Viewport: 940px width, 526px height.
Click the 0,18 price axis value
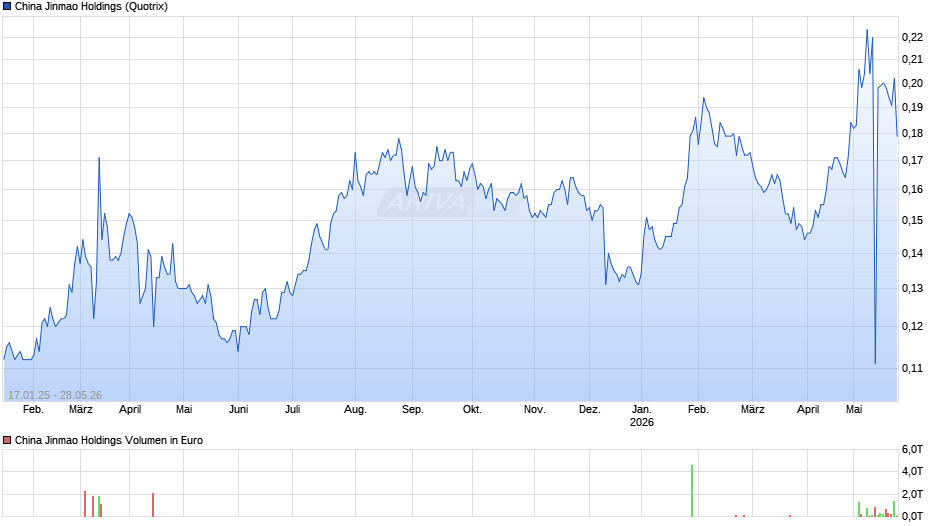click(912, 133)
